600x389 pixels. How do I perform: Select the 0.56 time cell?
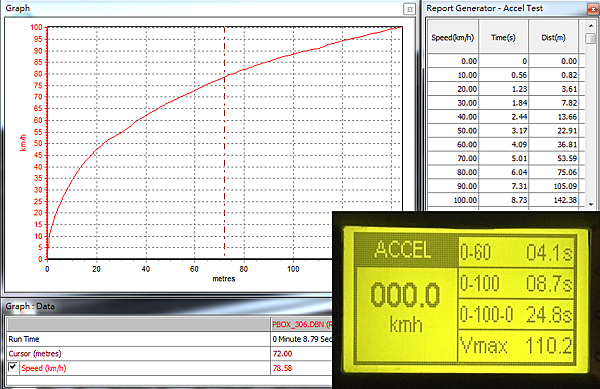pos(503,75)
